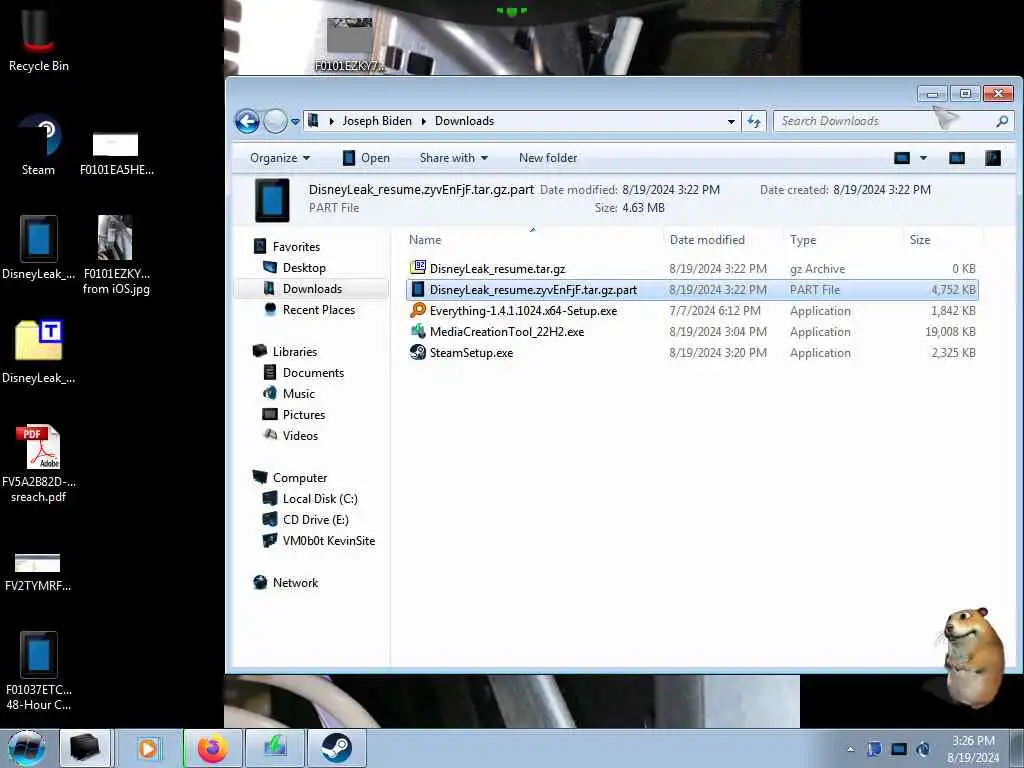The image size is (1024, 768).
Task: Open the Recycle Bin desktop icon
Action: (x=38, y=39)
